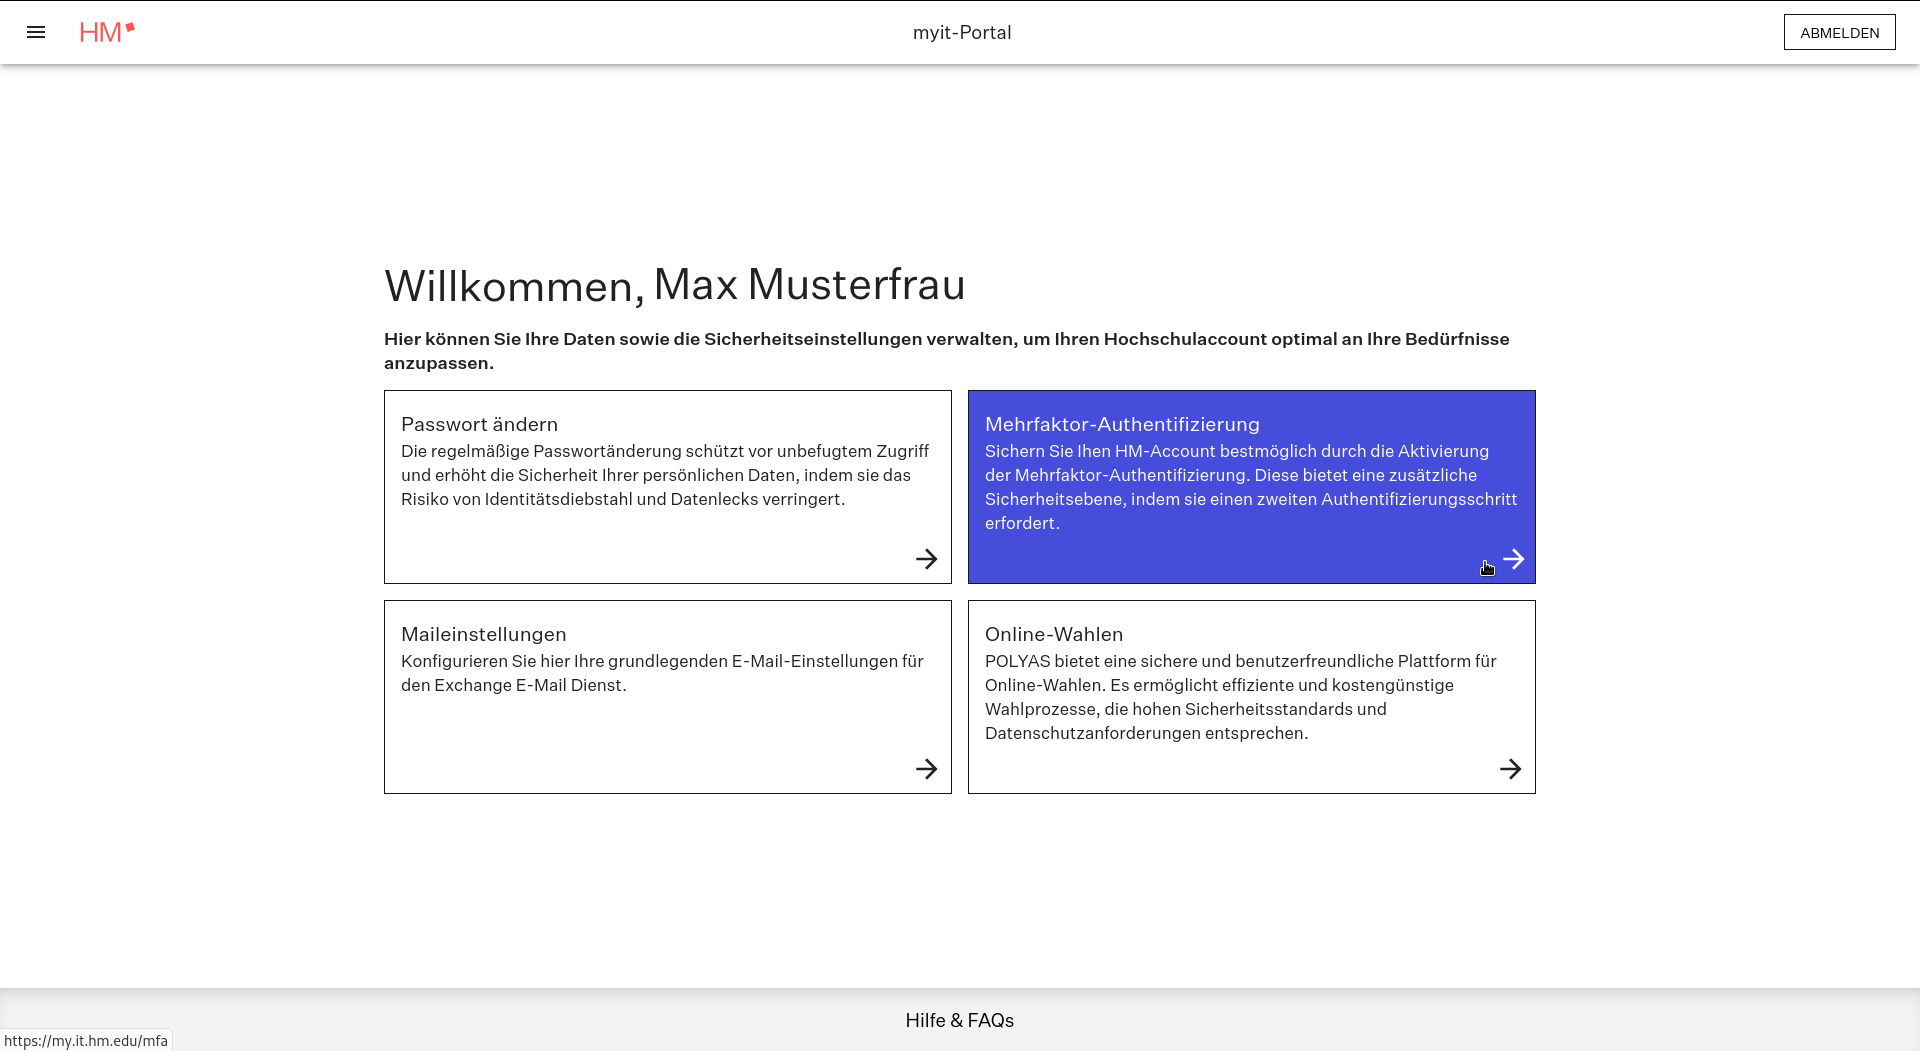
Task: Click the arrow on Maileinstellungen card
Action: (x=926, y=769)
